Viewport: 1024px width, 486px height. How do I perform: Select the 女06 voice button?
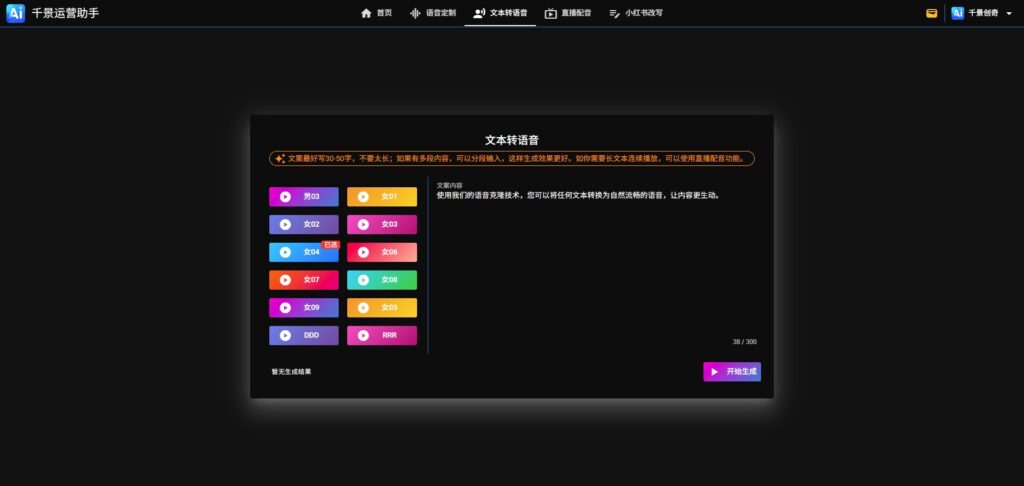click(x=382, y=252)
